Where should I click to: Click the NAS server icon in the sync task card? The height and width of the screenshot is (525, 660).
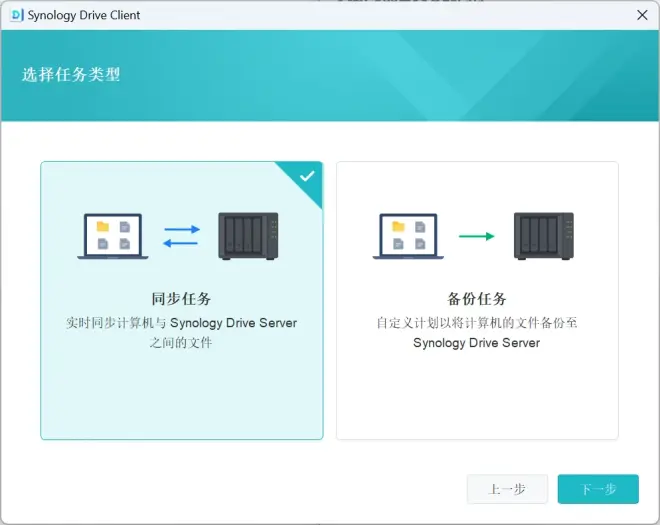(248, 236)
